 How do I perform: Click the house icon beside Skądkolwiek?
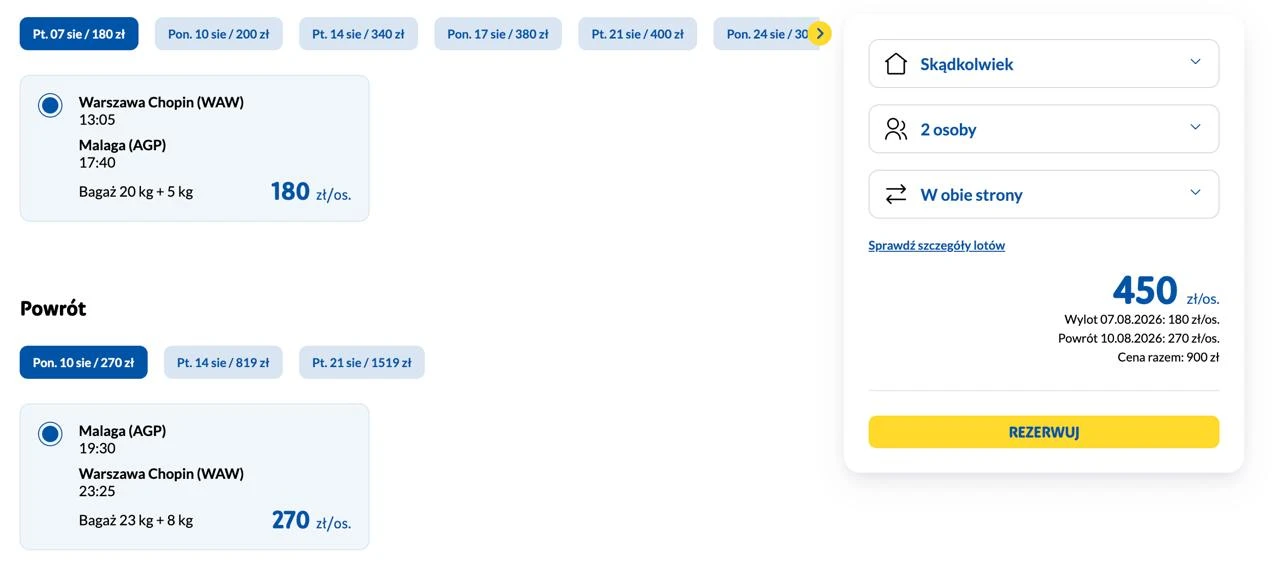(x=896, y=64)
